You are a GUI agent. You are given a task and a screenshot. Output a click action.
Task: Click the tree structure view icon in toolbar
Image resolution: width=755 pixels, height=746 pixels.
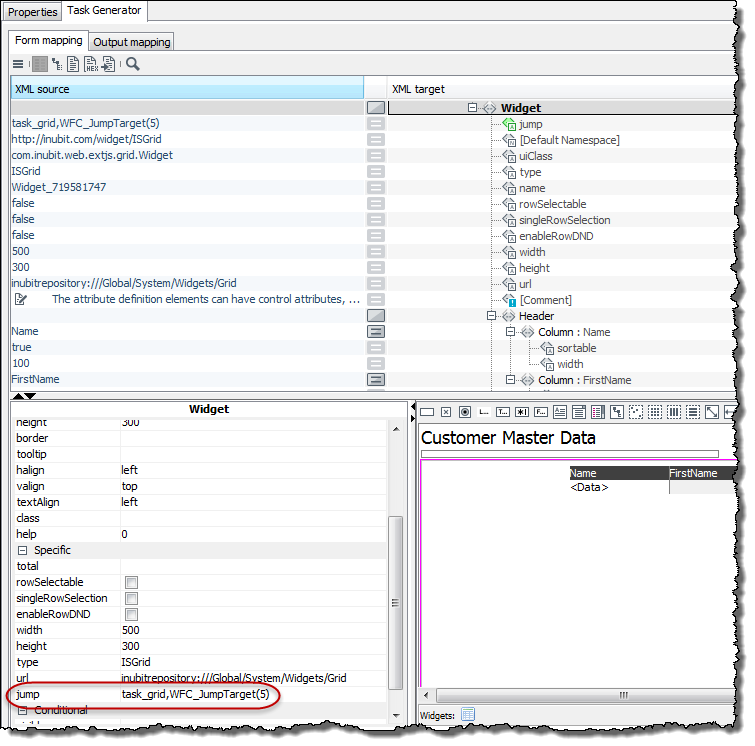tap(56, 64)
